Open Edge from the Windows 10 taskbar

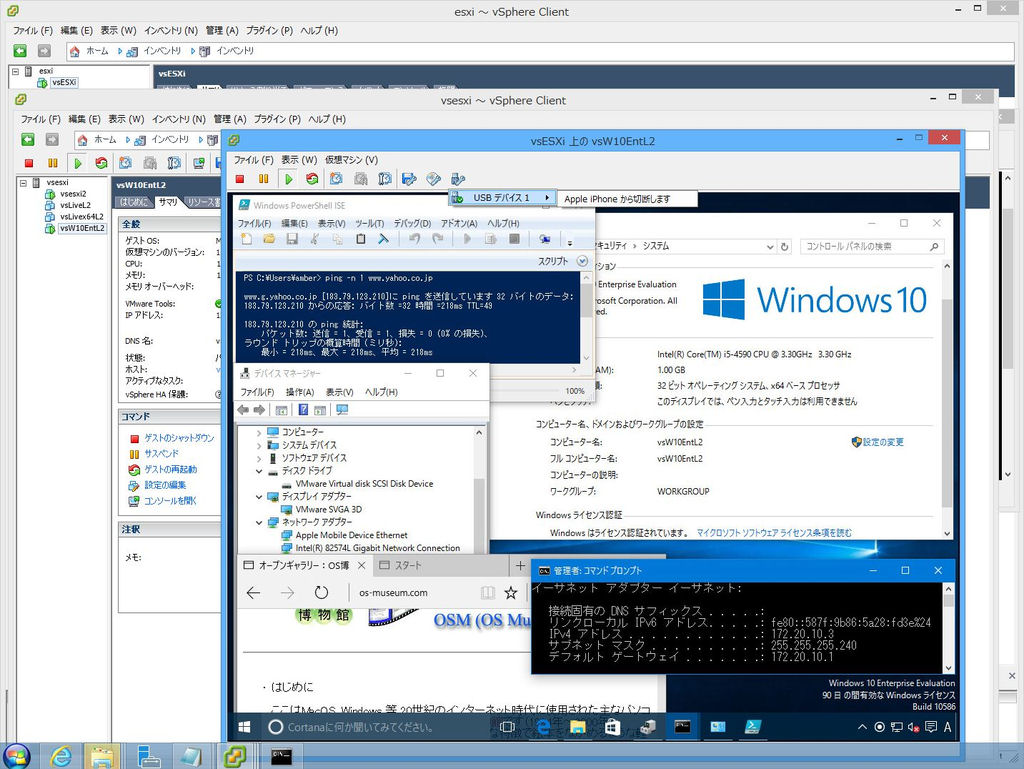pos(543,727)
